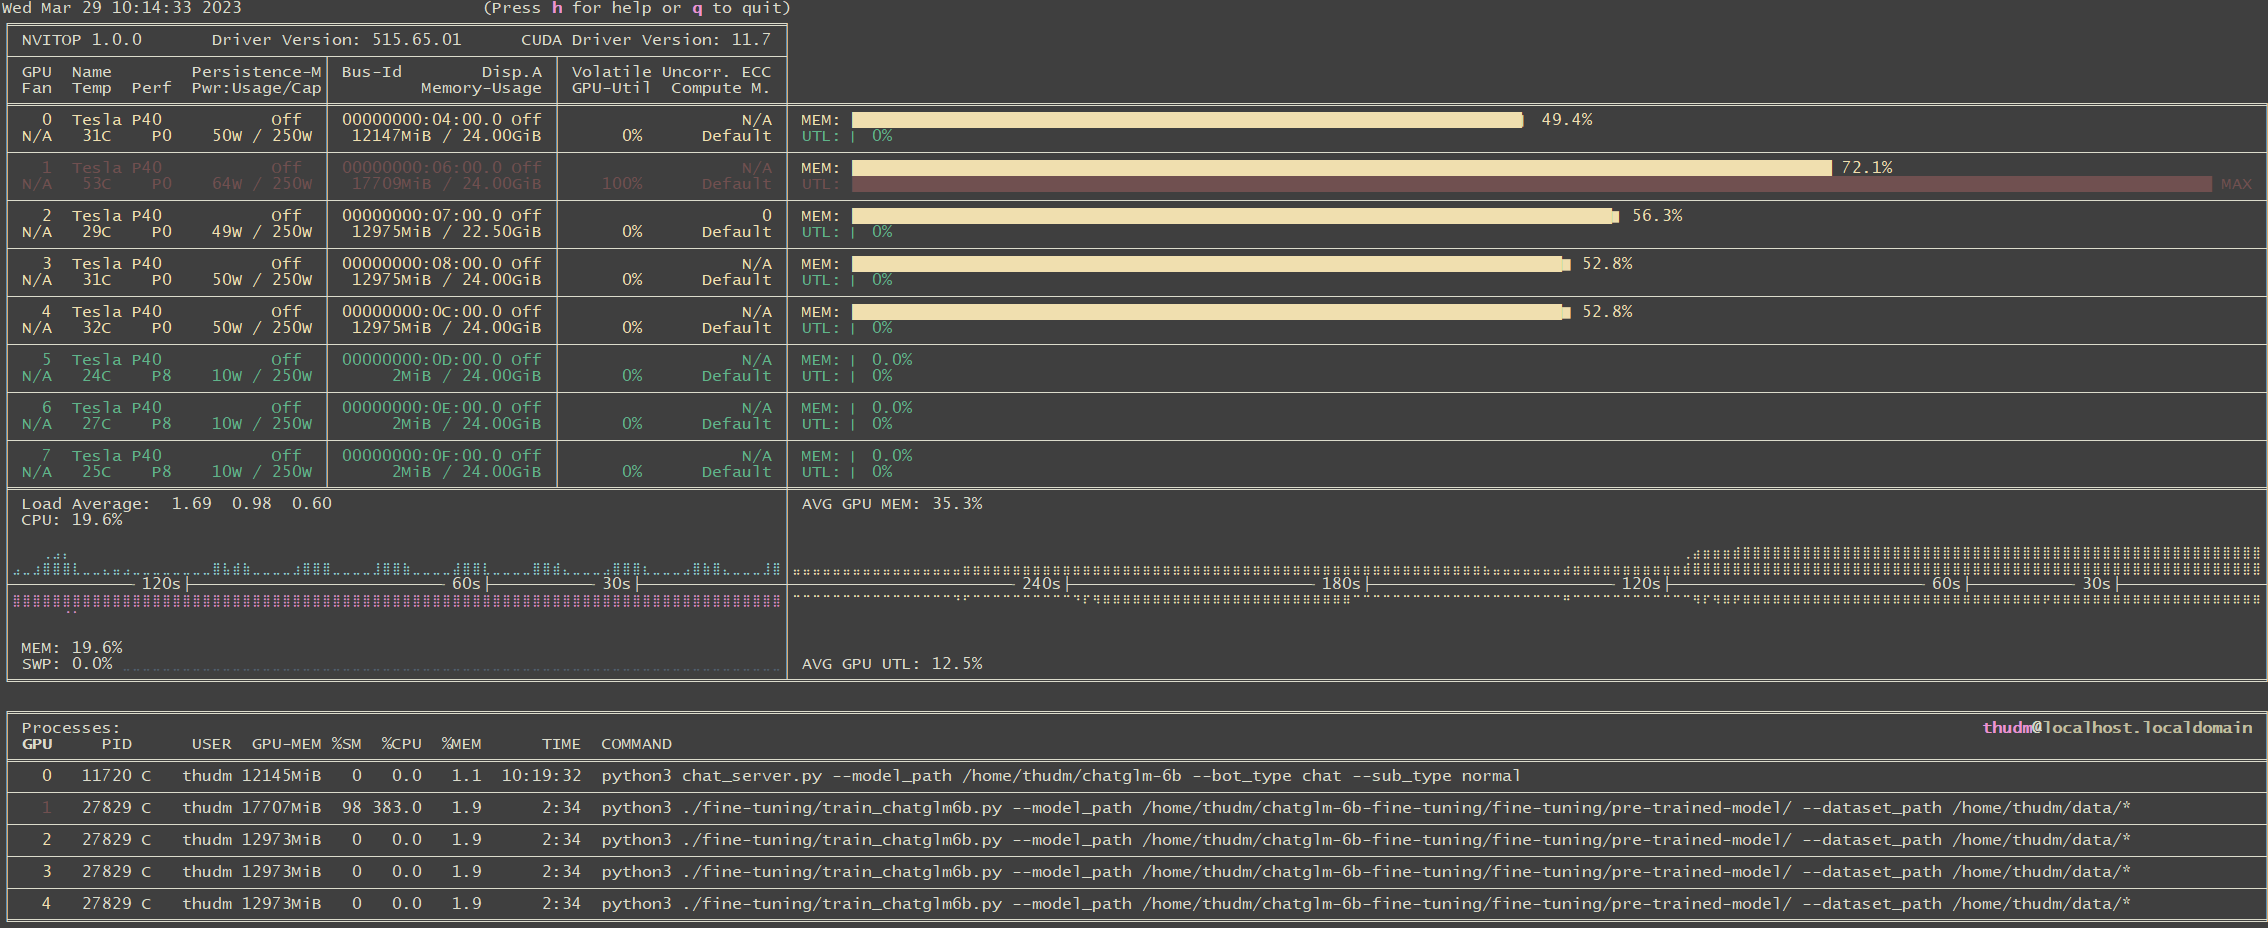
Task: Click the PID column header
Action: [x=116, y=744]
